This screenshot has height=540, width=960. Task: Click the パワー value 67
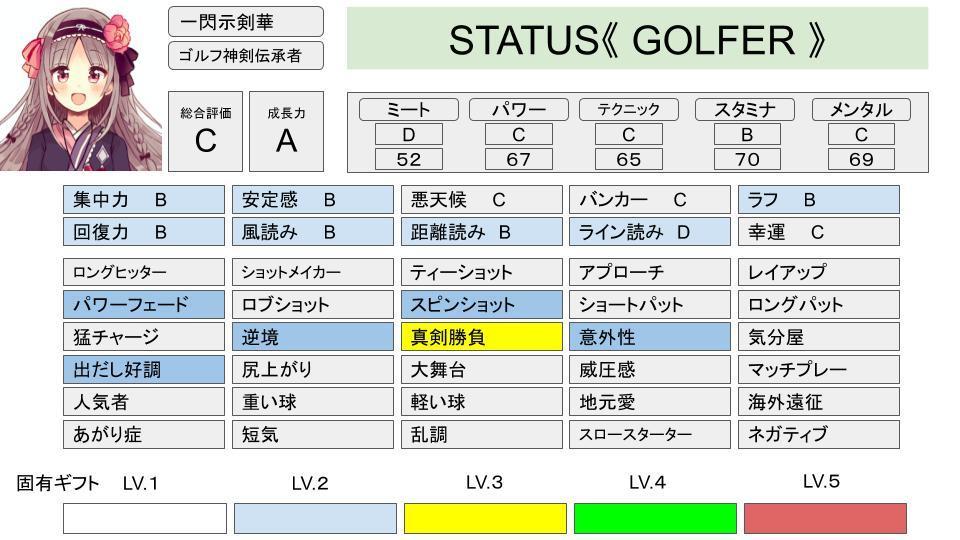[x=518, y=159]
